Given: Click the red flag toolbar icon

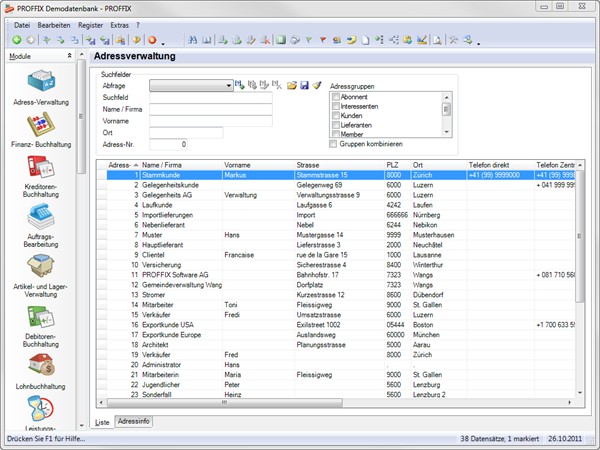Looking at the screenshot, I should pyautogui.click(x=323, y=40).
